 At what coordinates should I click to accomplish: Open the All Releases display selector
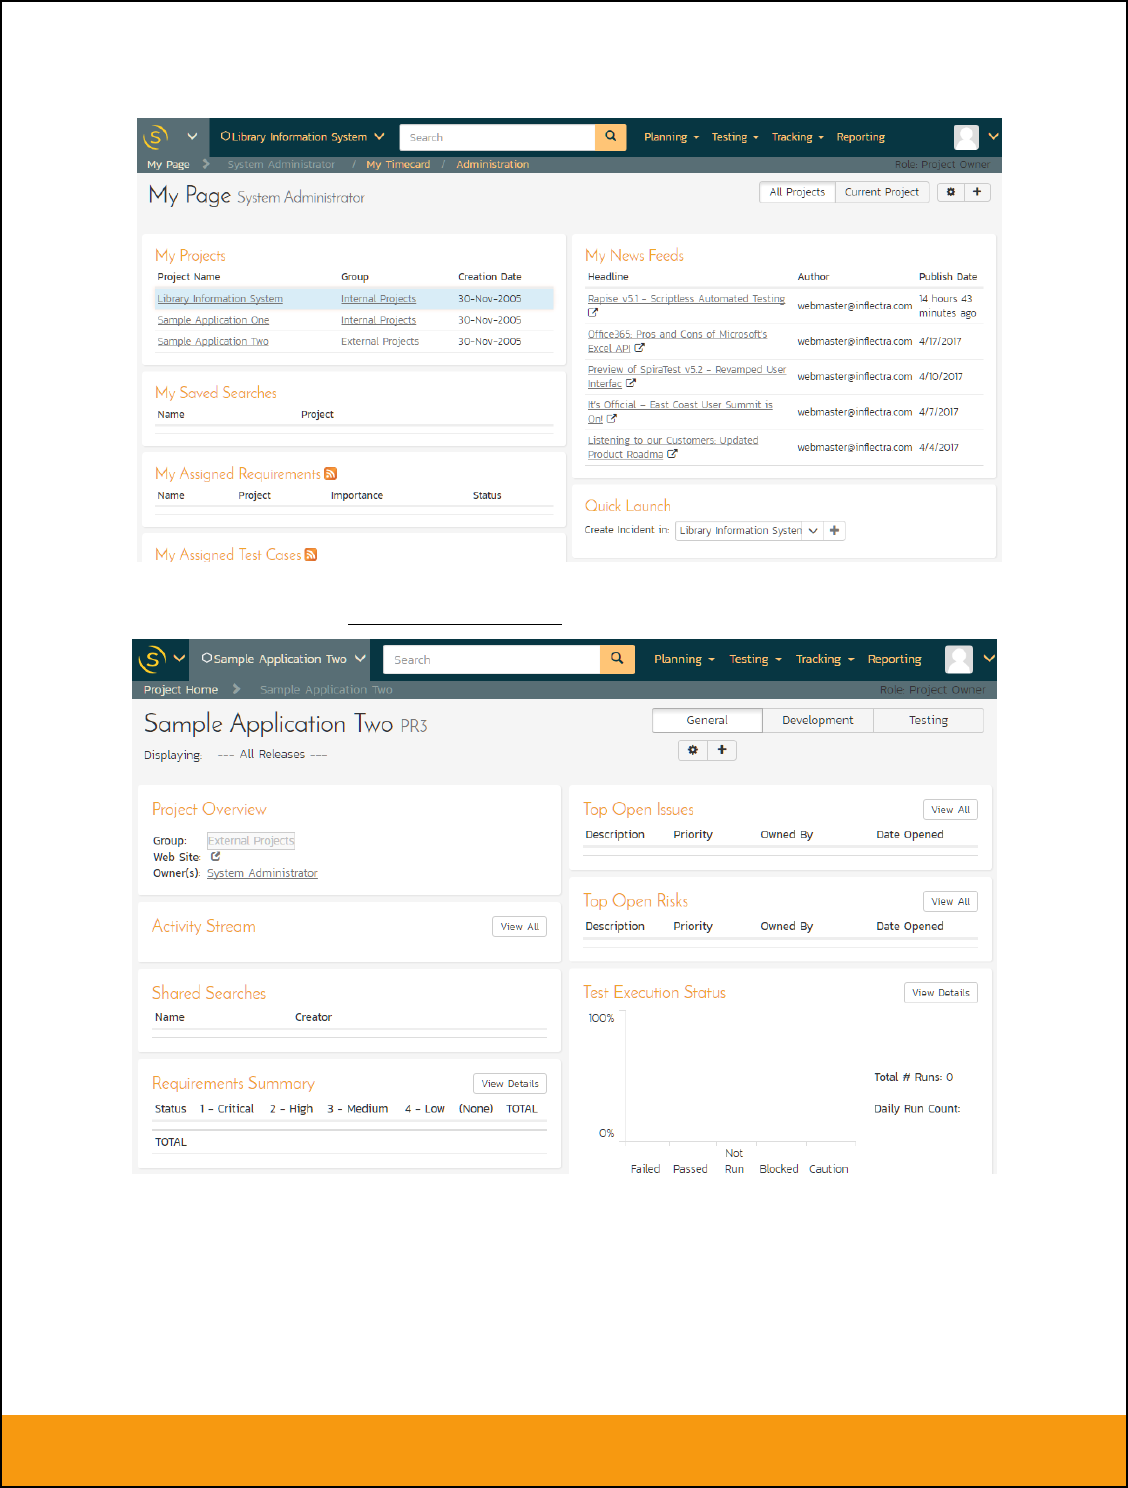[272, 754]
